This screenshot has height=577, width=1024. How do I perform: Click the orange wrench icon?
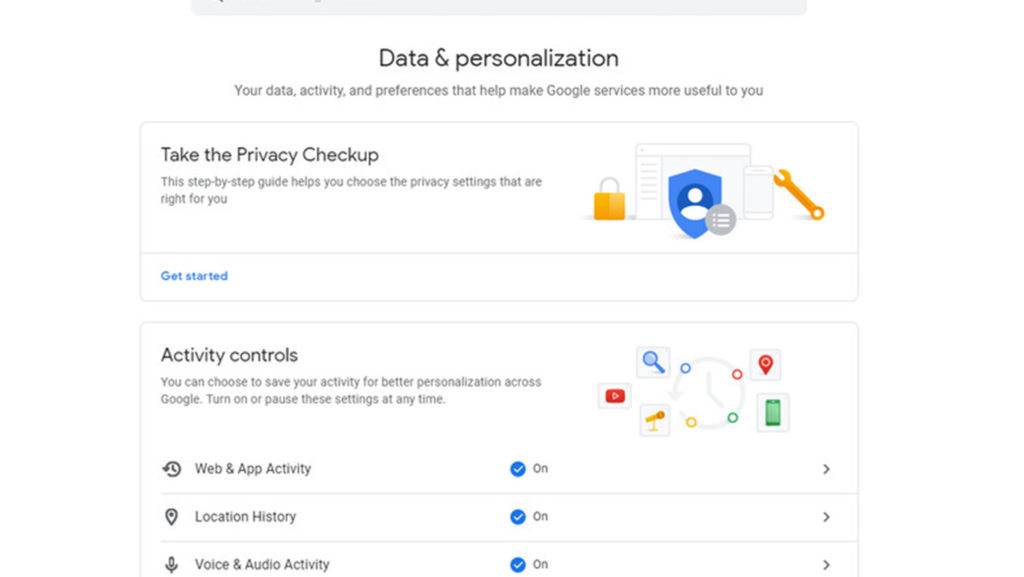pos(799,194)
